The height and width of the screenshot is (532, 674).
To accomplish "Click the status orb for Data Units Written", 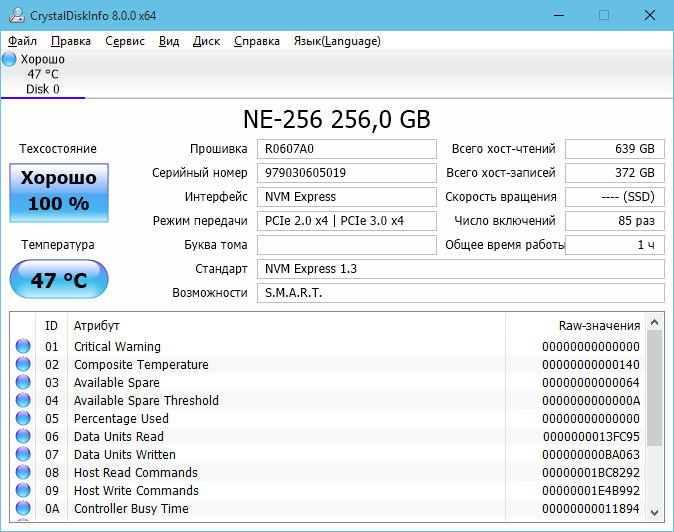I will (23, 454).
